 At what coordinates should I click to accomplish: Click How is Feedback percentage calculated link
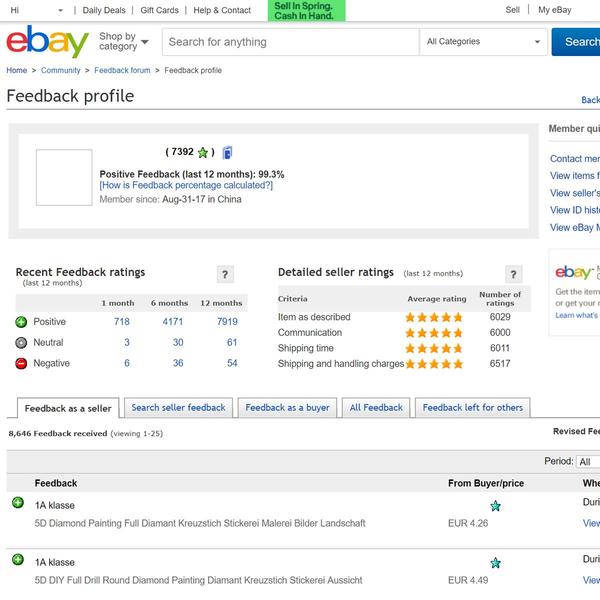[186, 185]
